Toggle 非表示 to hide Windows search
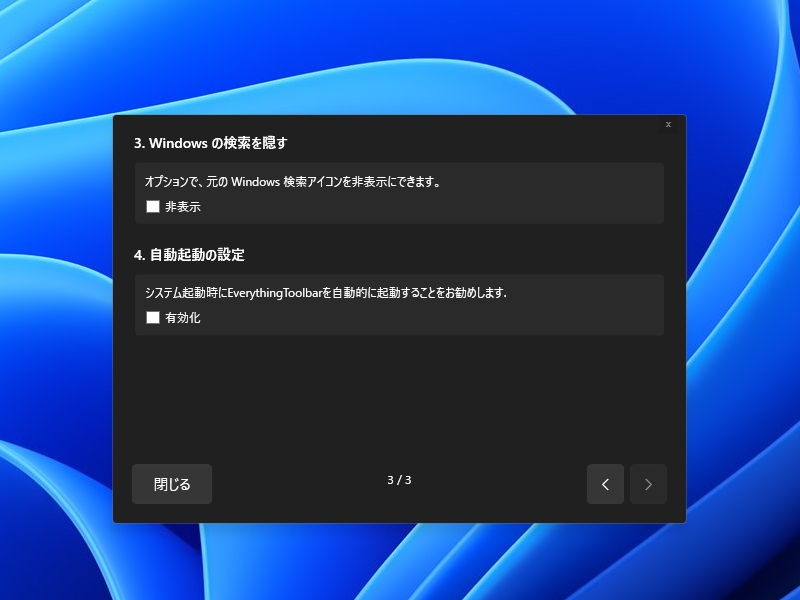 [153, 207]
